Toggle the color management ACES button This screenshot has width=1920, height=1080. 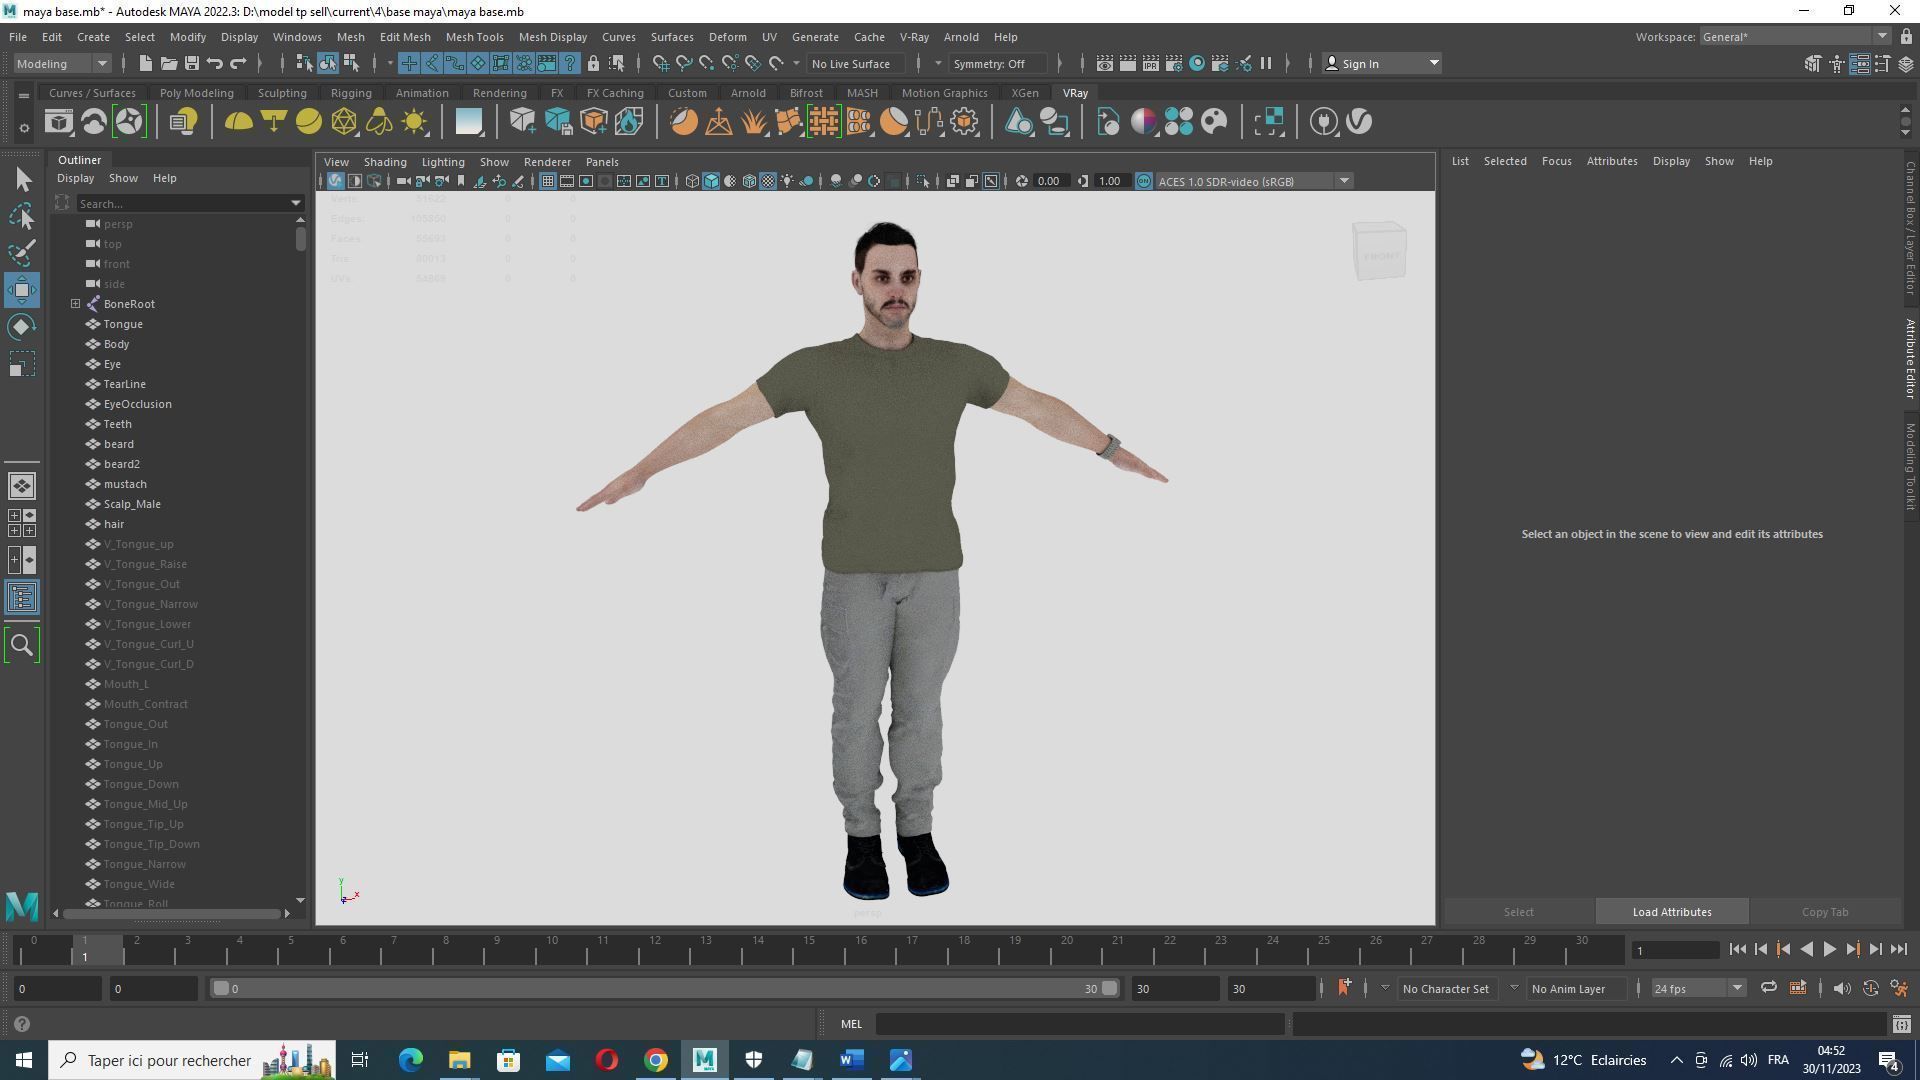(x=1143, y=181)
